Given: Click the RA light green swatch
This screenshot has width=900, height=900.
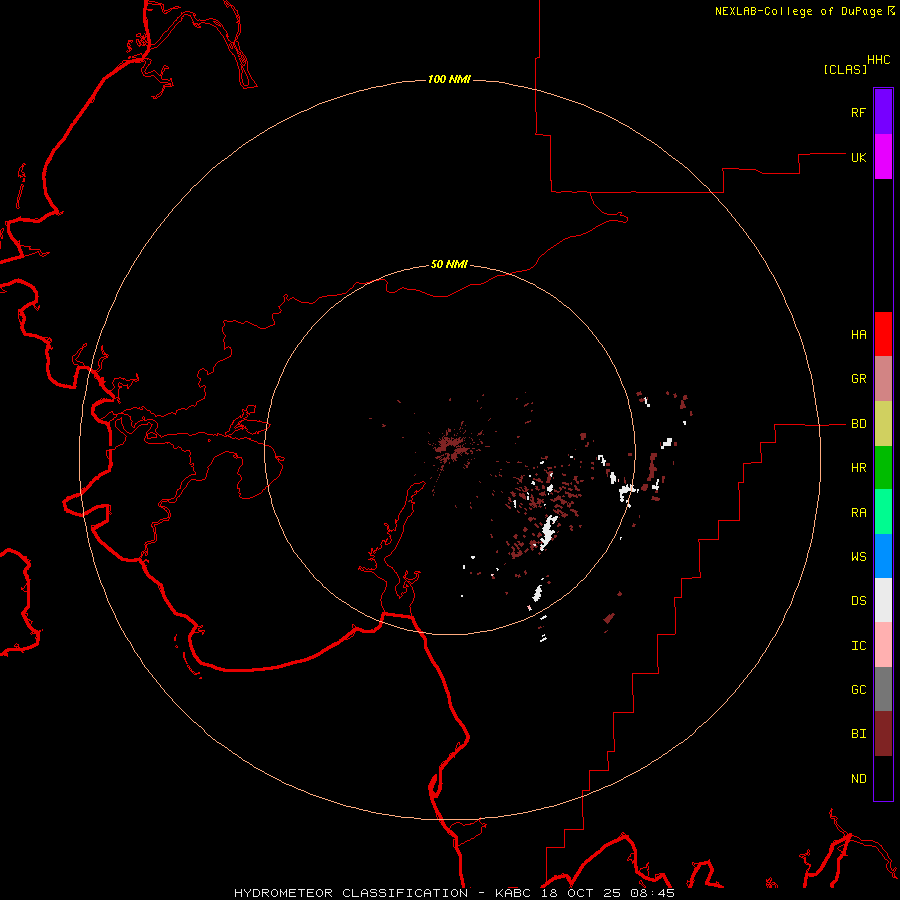Looking at the screenshot, I should pos(883,512).
